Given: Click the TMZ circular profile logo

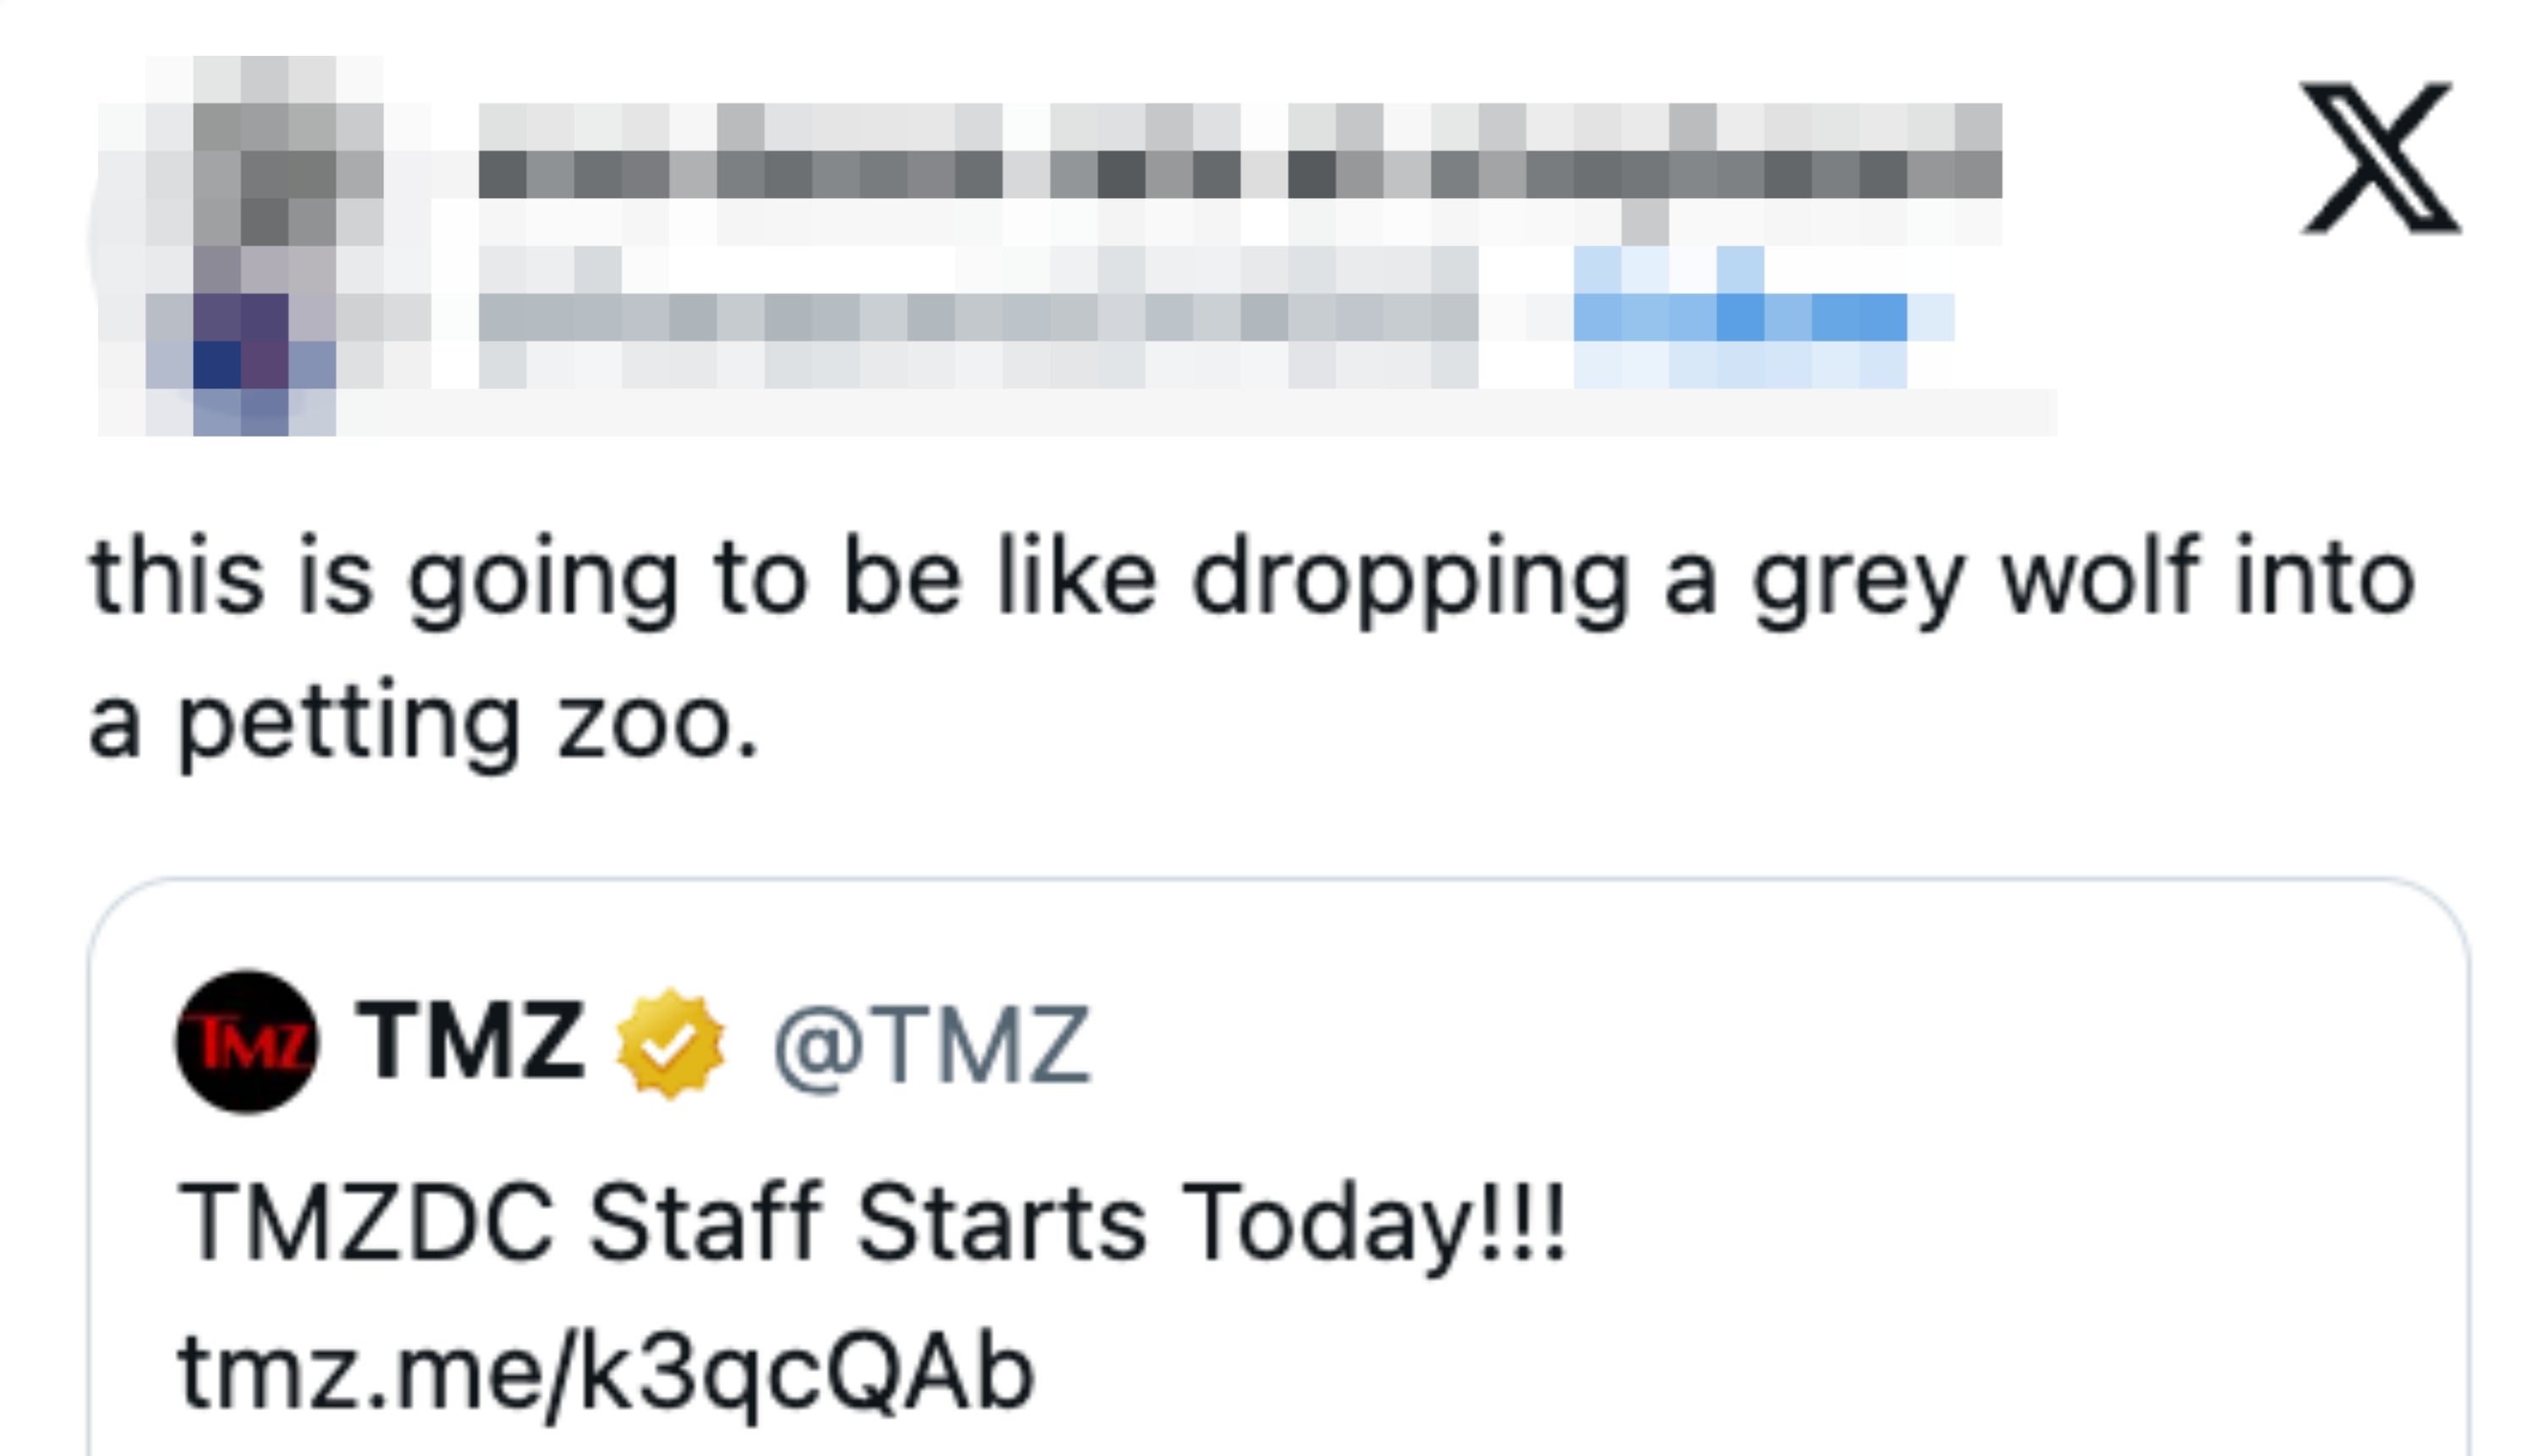Looking at the screenshot, I should point(247,1042).
